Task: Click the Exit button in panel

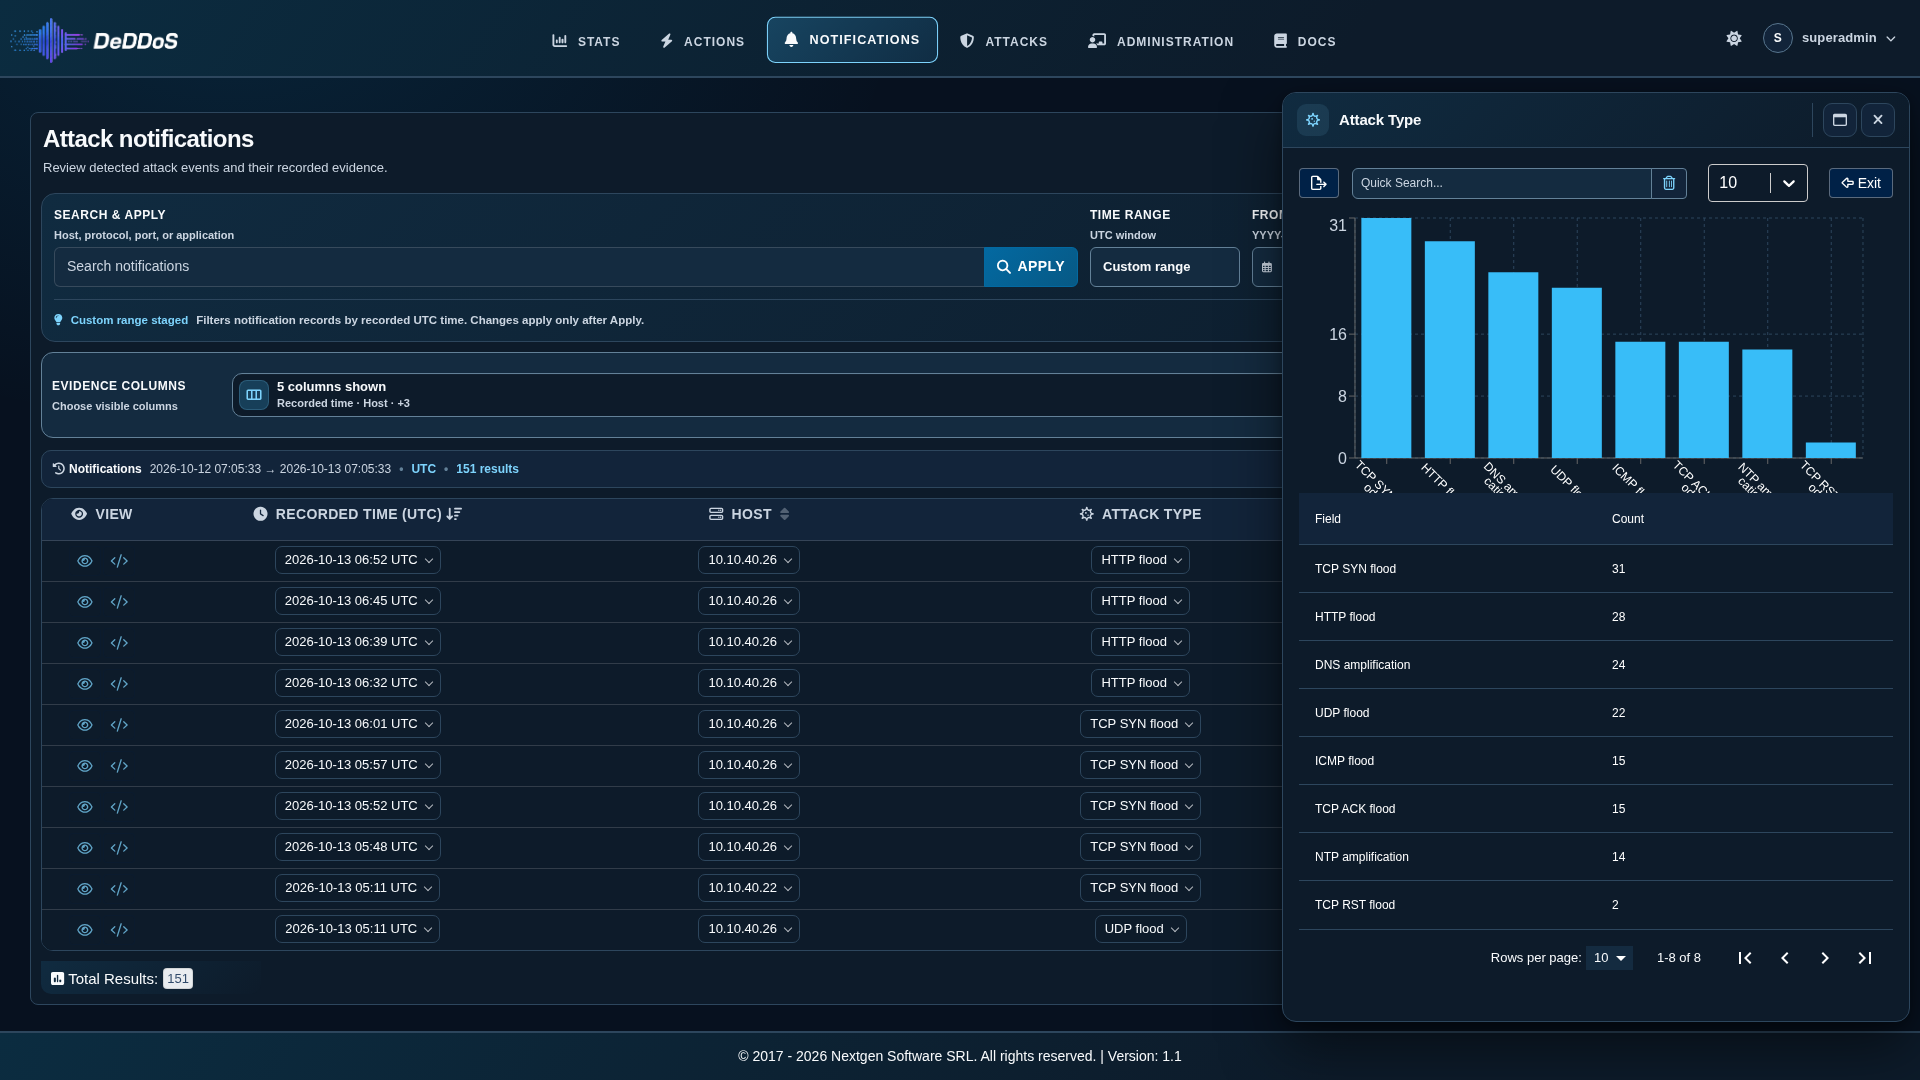Action: pyautogui.click(x=1860, y=183)
